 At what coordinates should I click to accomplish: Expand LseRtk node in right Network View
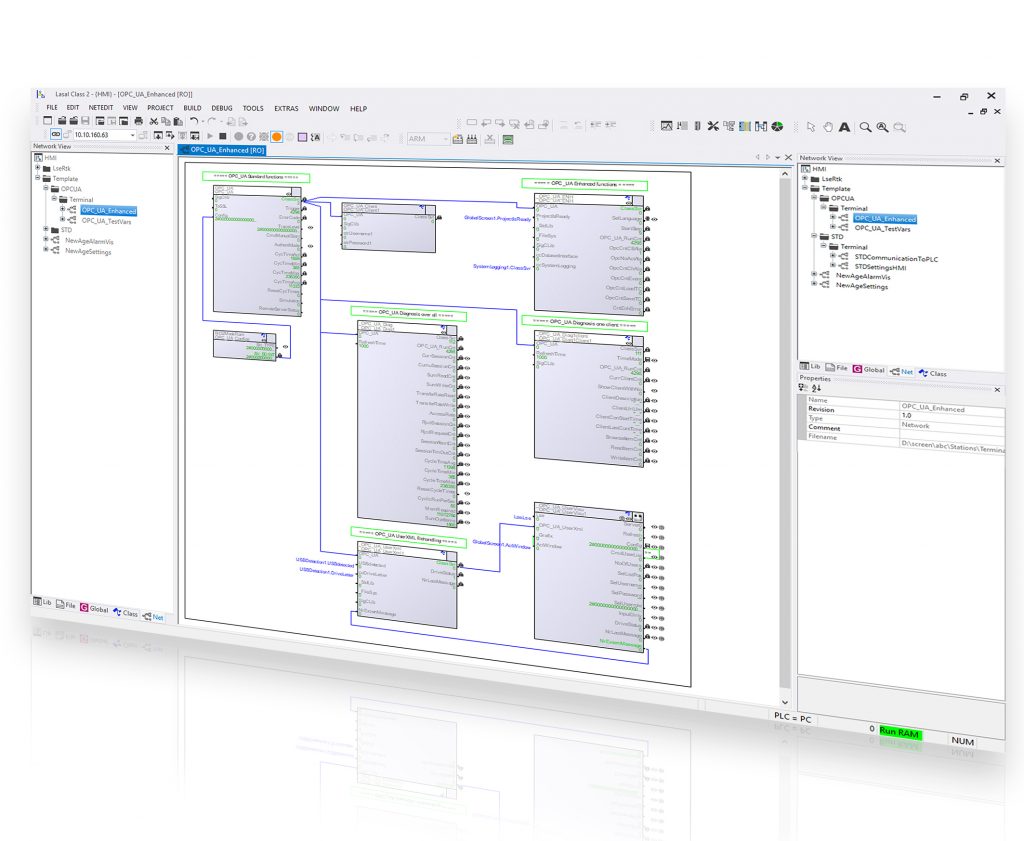point(804,178)
